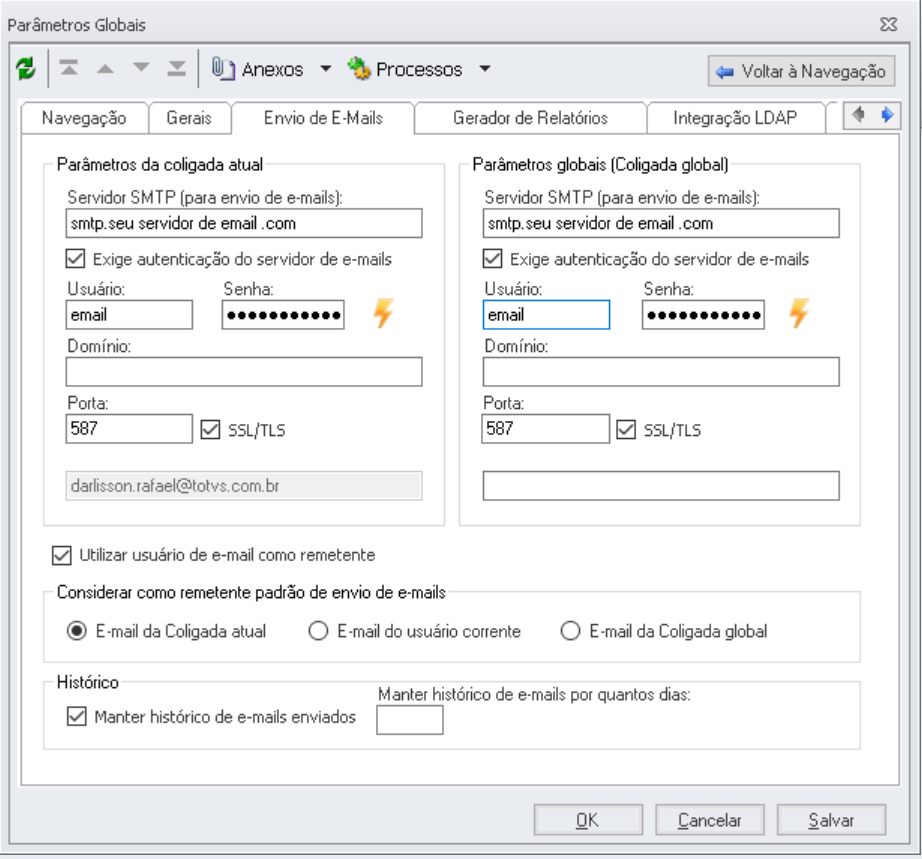
Task: Test connection lightning icon for coligada atual
Action: [383, 313]
